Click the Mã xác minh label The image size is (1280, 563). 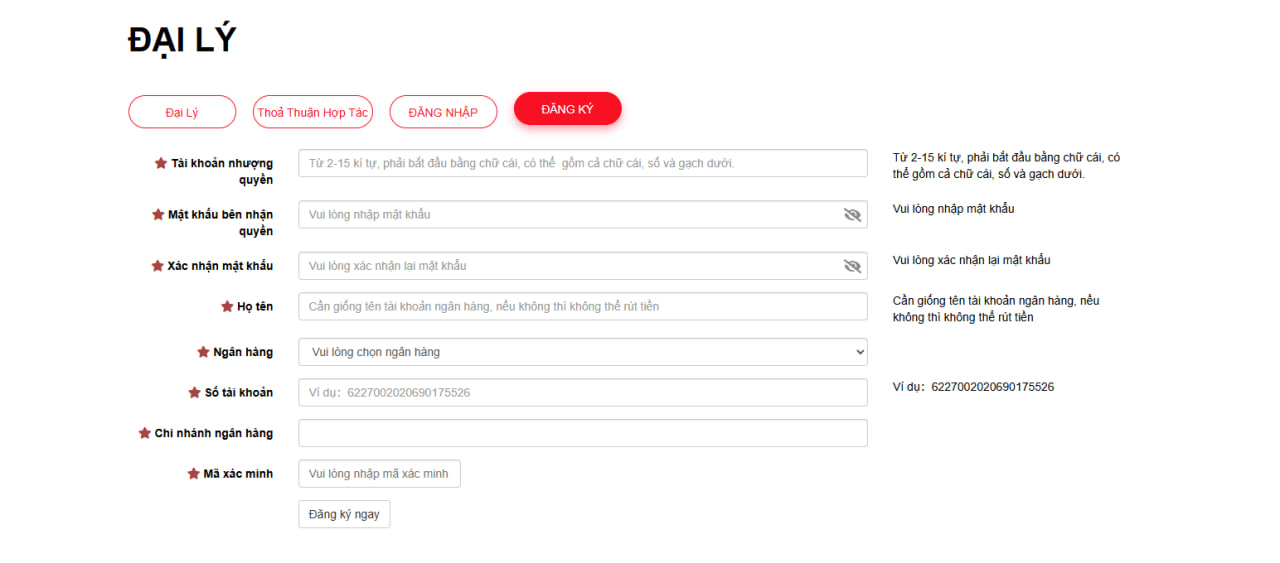click(x=238, y=473)
